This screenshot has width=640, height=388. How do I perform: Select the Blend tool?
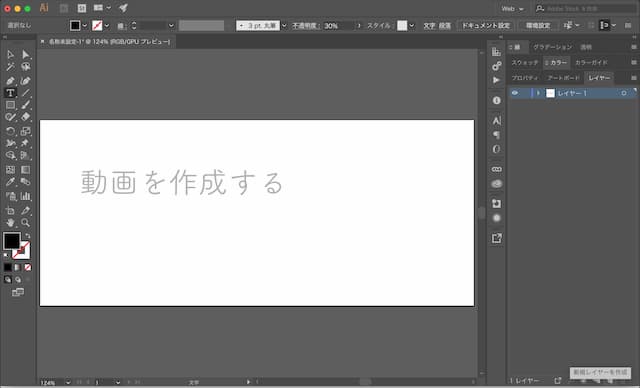point(26,182)
